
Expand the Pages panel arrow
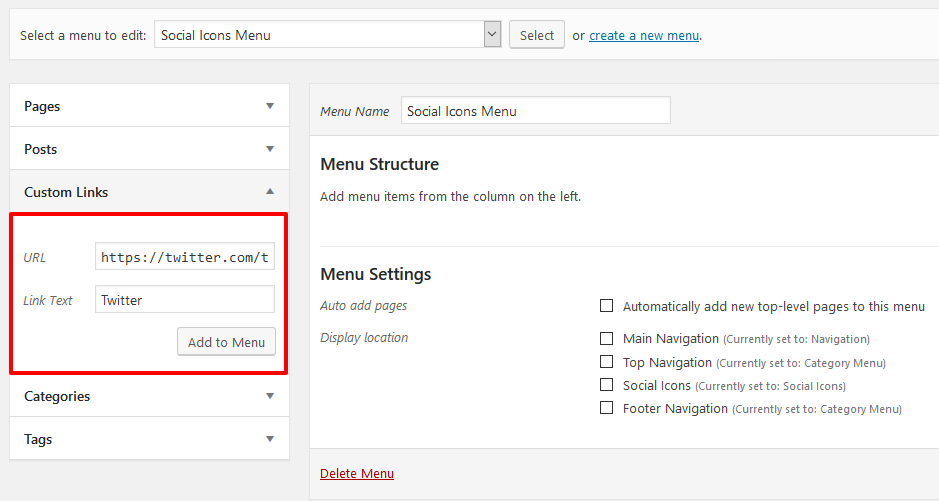coord(270,106)
